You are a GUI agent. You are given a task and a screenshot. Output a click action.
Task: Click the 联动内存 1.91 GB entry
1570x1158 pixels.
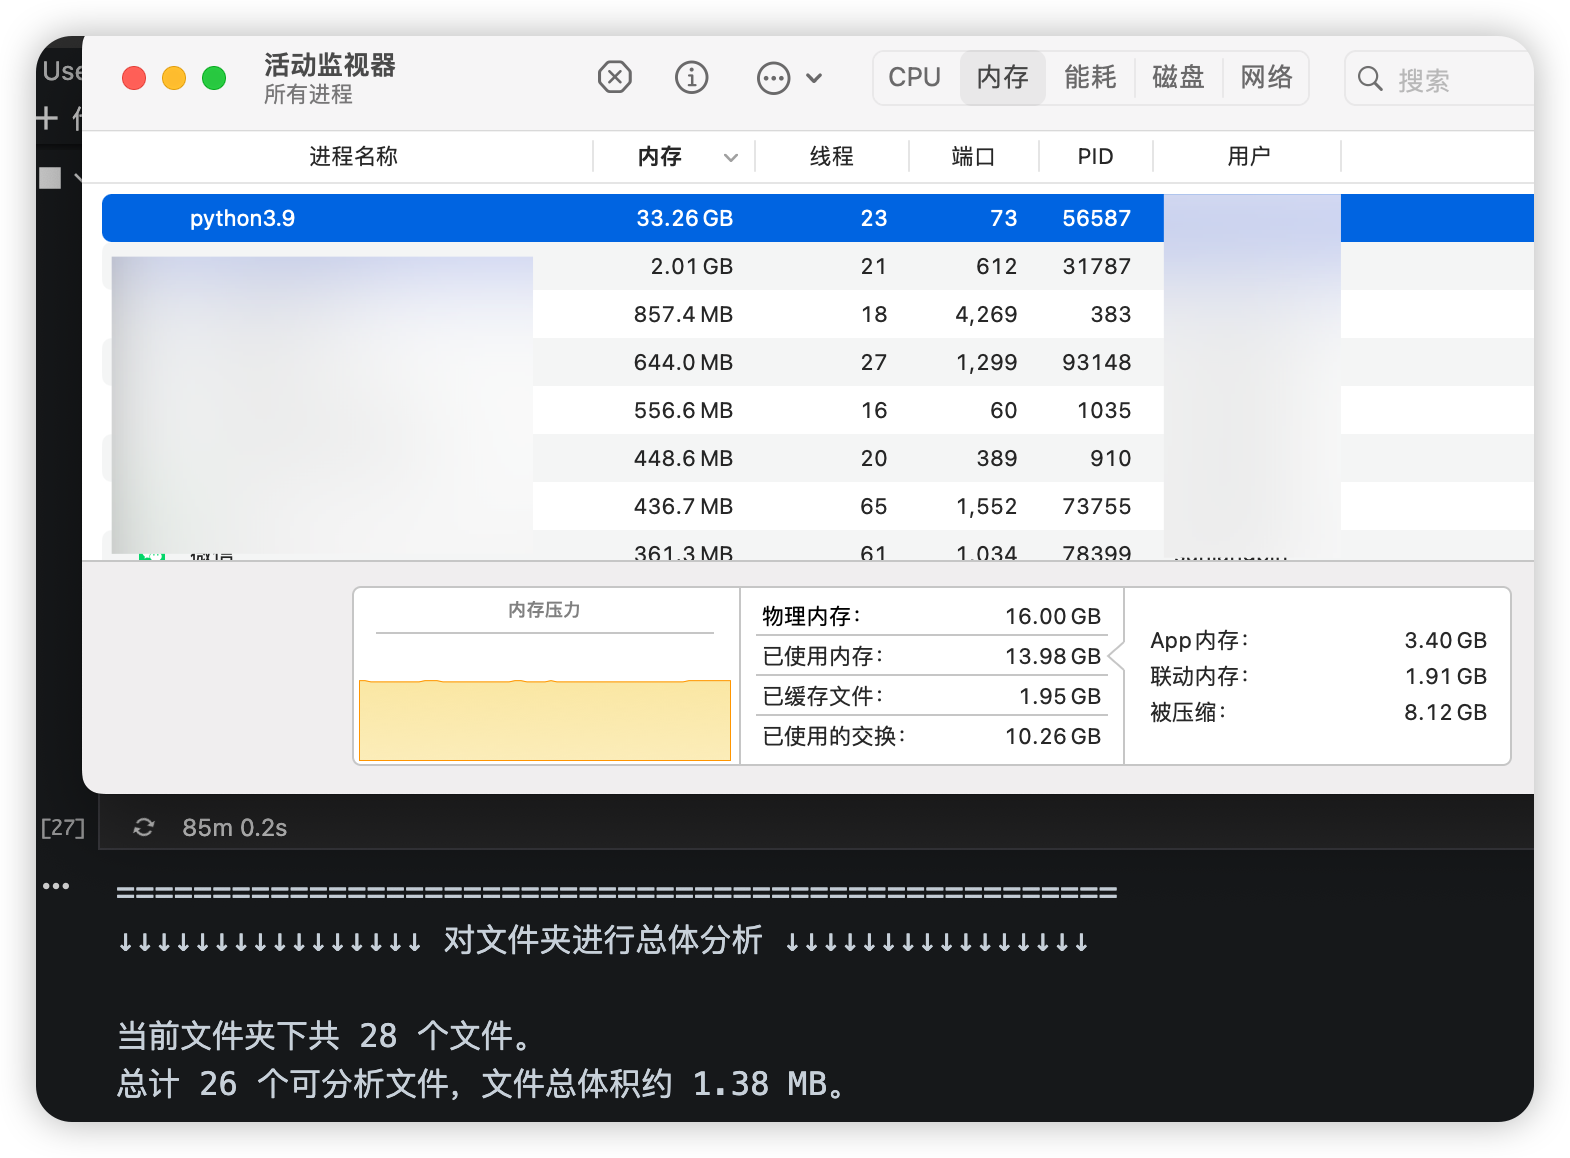click(1318, 676)
